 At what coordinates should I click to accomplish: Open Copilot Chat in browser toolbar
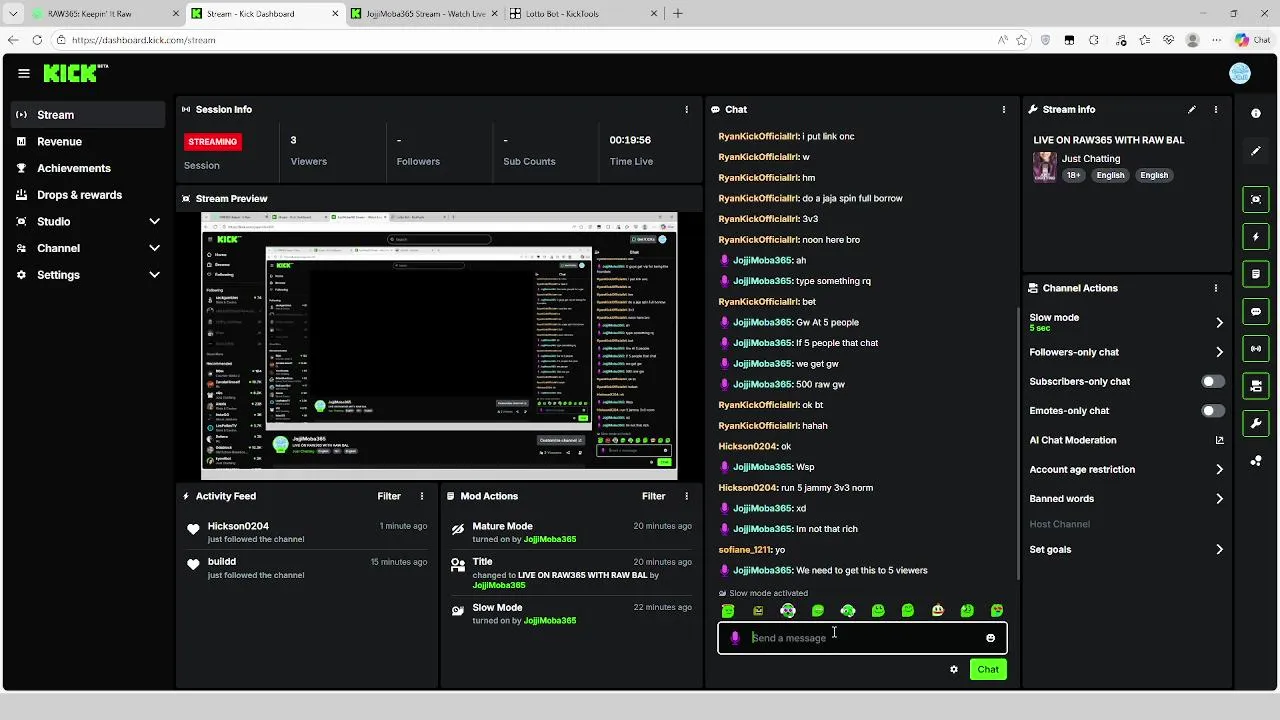pyautogui.click(x=1253, y=40)
